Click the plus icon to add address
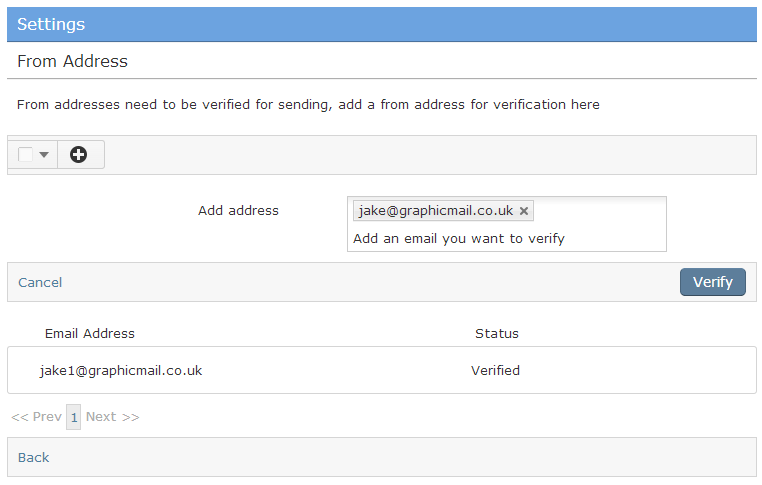This screenshot has height=485, width=762. [78, 155]
